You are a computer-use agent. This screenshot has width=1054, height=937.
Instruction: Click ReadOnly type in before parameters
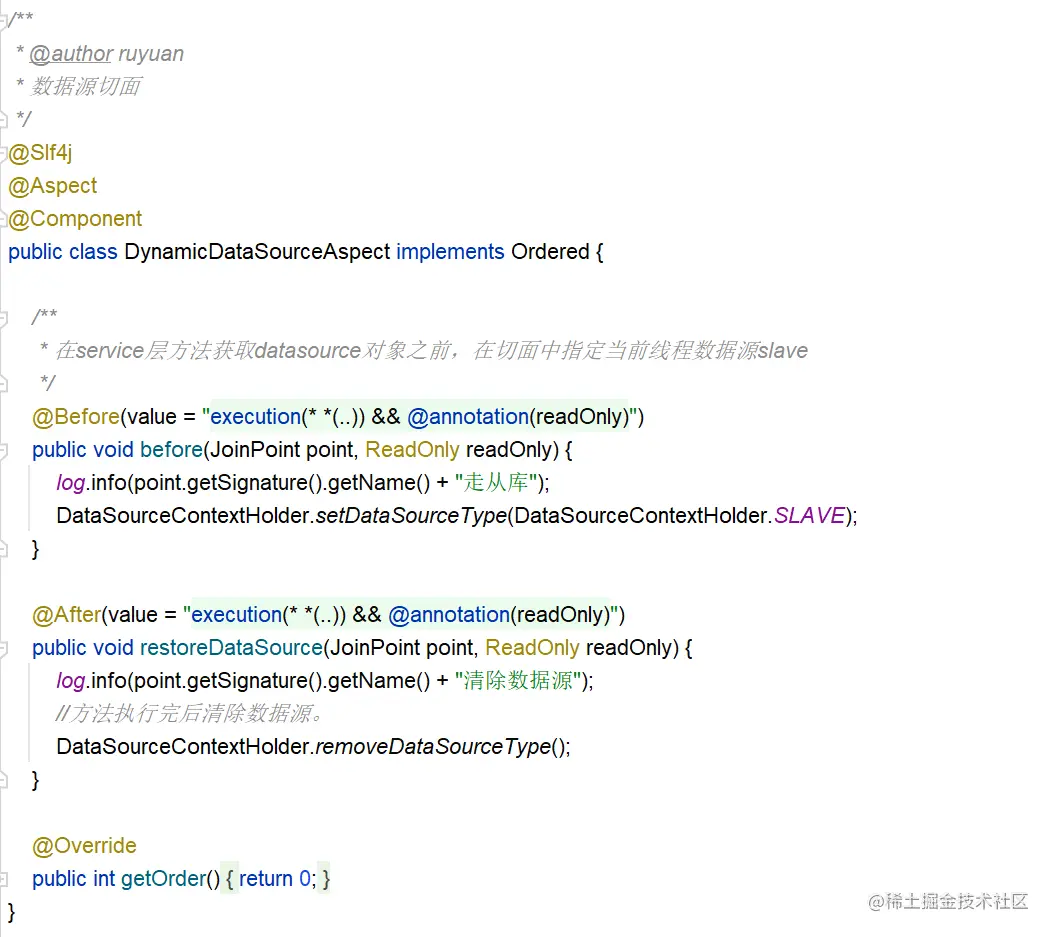pos(412,450)
